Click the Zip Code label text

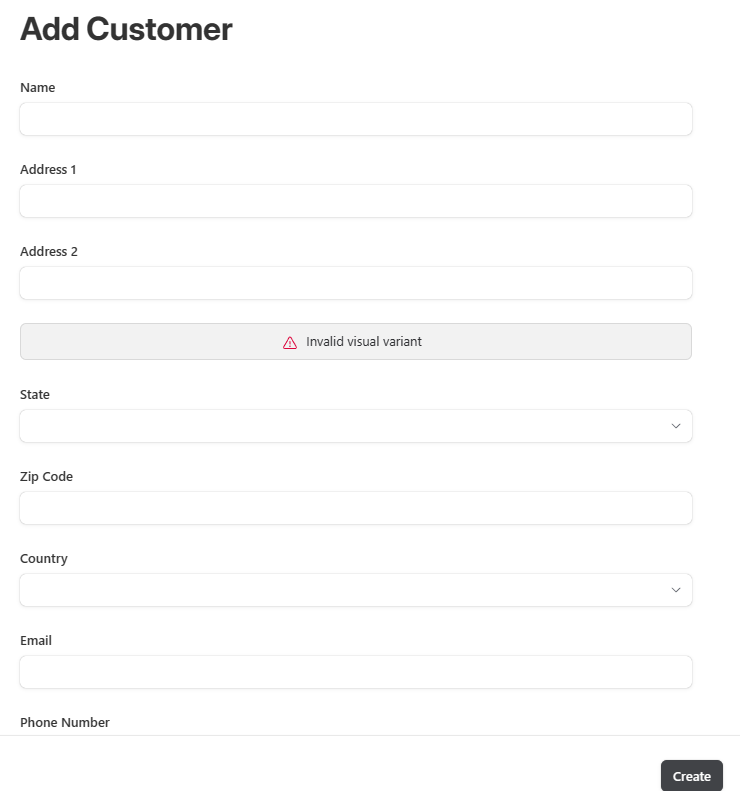click(46, 477)
